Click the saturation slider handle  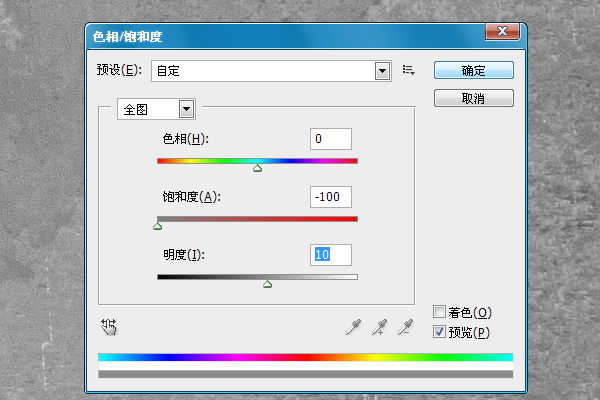pyautogui.click(x=158, y=226)
